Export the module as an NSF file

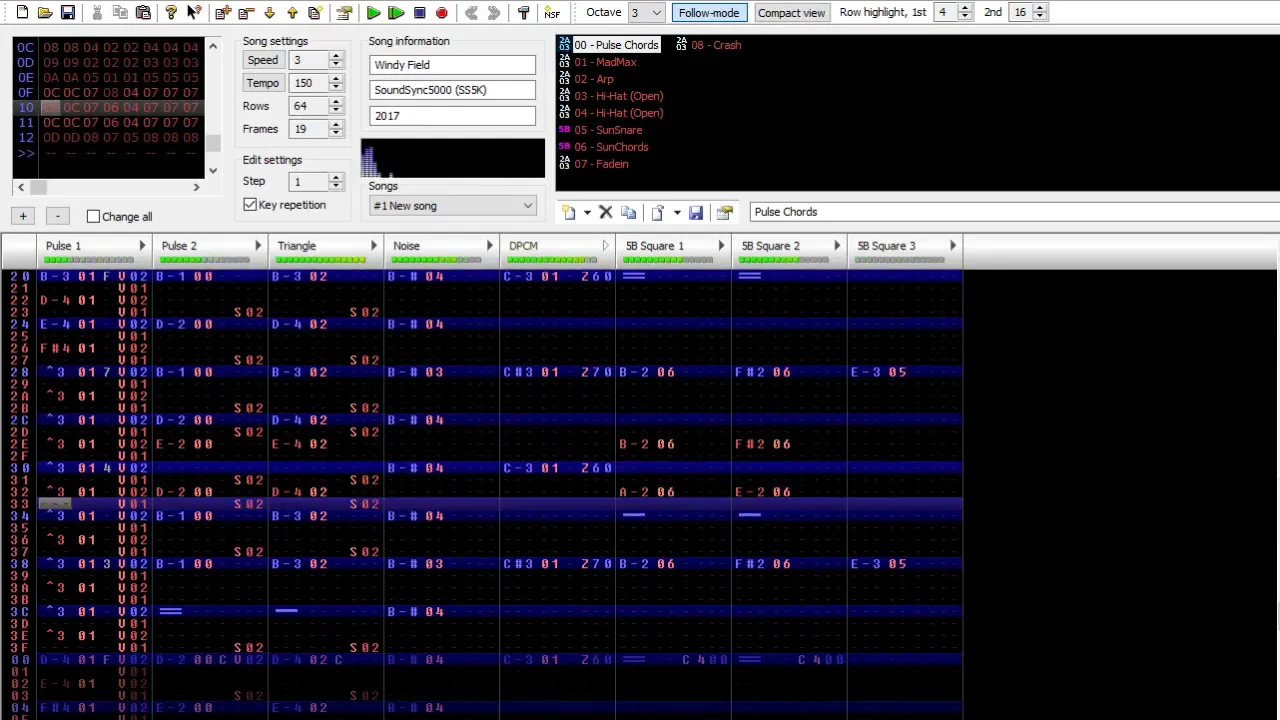(x=552, y=13)
